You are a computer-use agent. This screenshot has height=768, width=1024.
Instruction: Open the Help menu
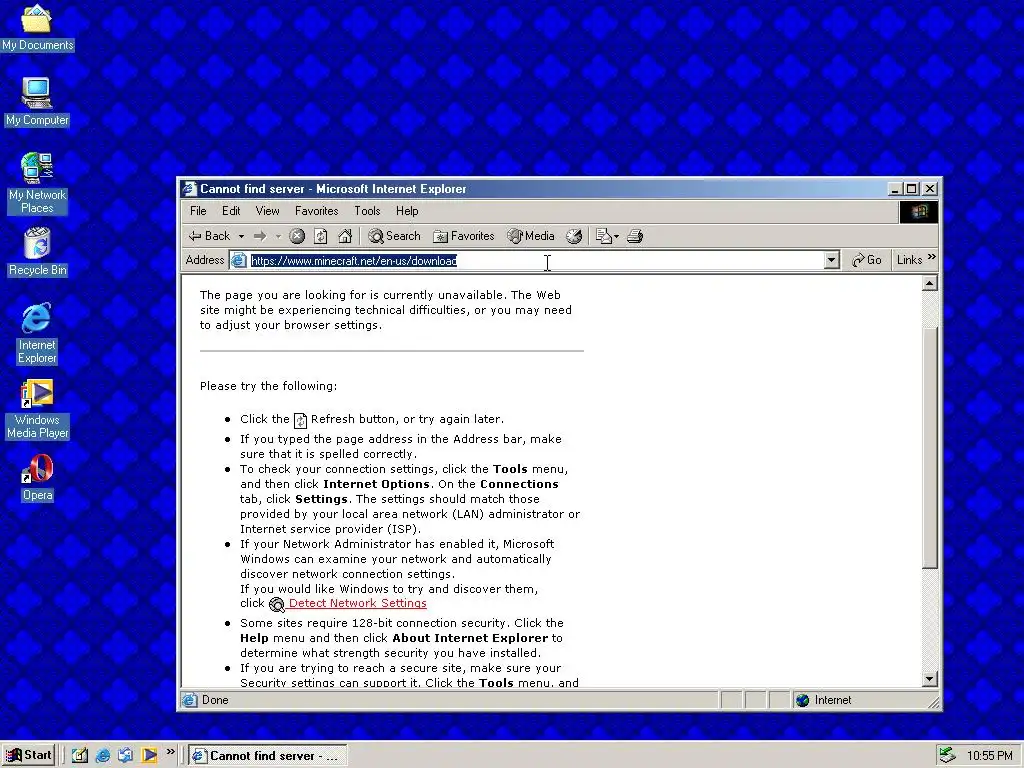[x=407, y=211]
